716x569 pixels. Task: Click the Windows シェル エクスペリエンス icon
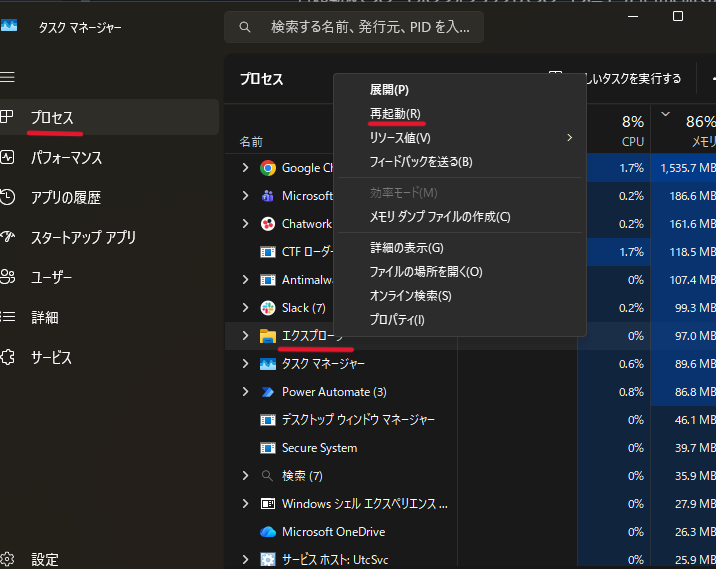(x=268, y=504)
